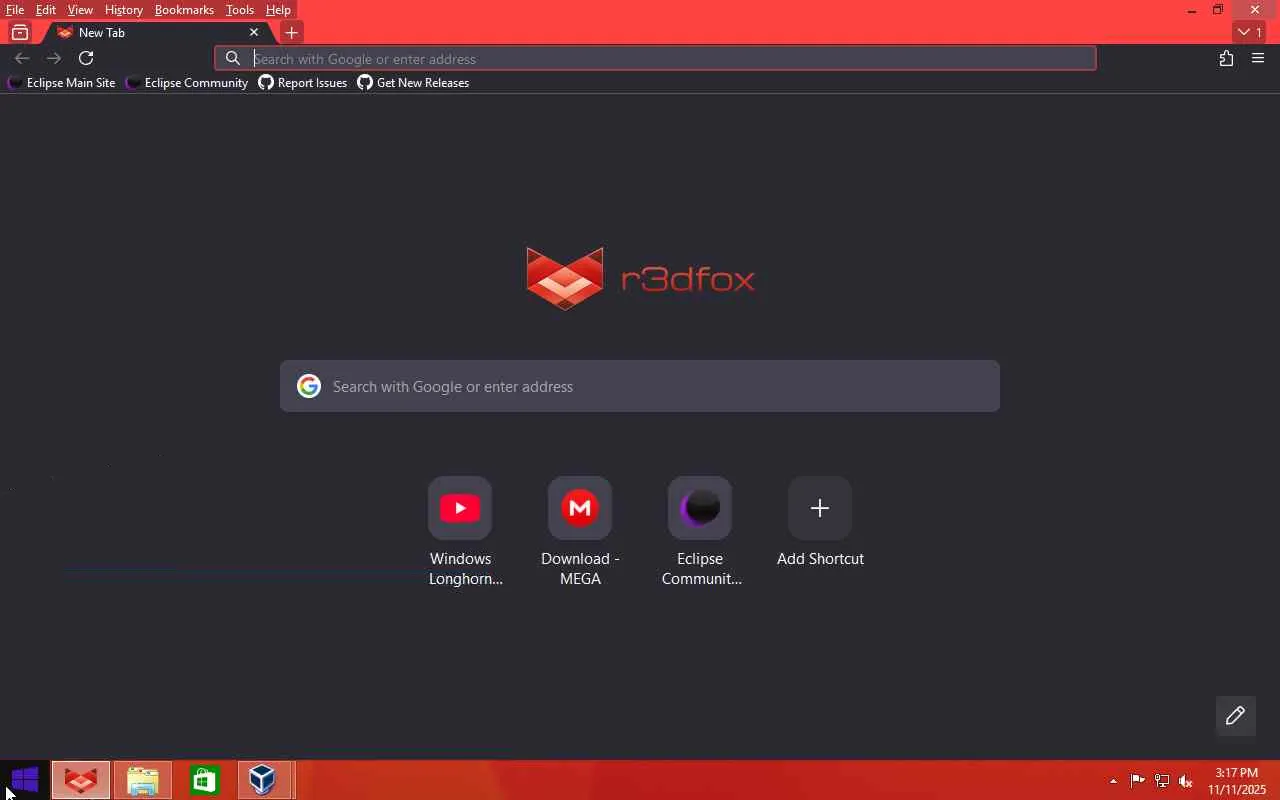The image size is (1280, 800).
Task: Open the Eclipse Community shortcut tile
Action: (x=700, y=532)
